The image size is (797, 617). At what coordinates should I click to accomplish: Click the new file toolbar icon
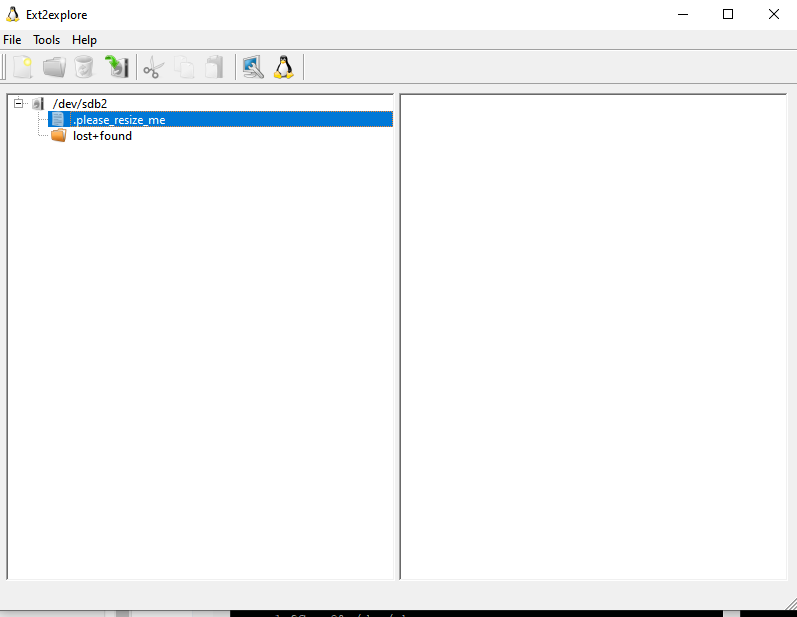pos(22,67)
